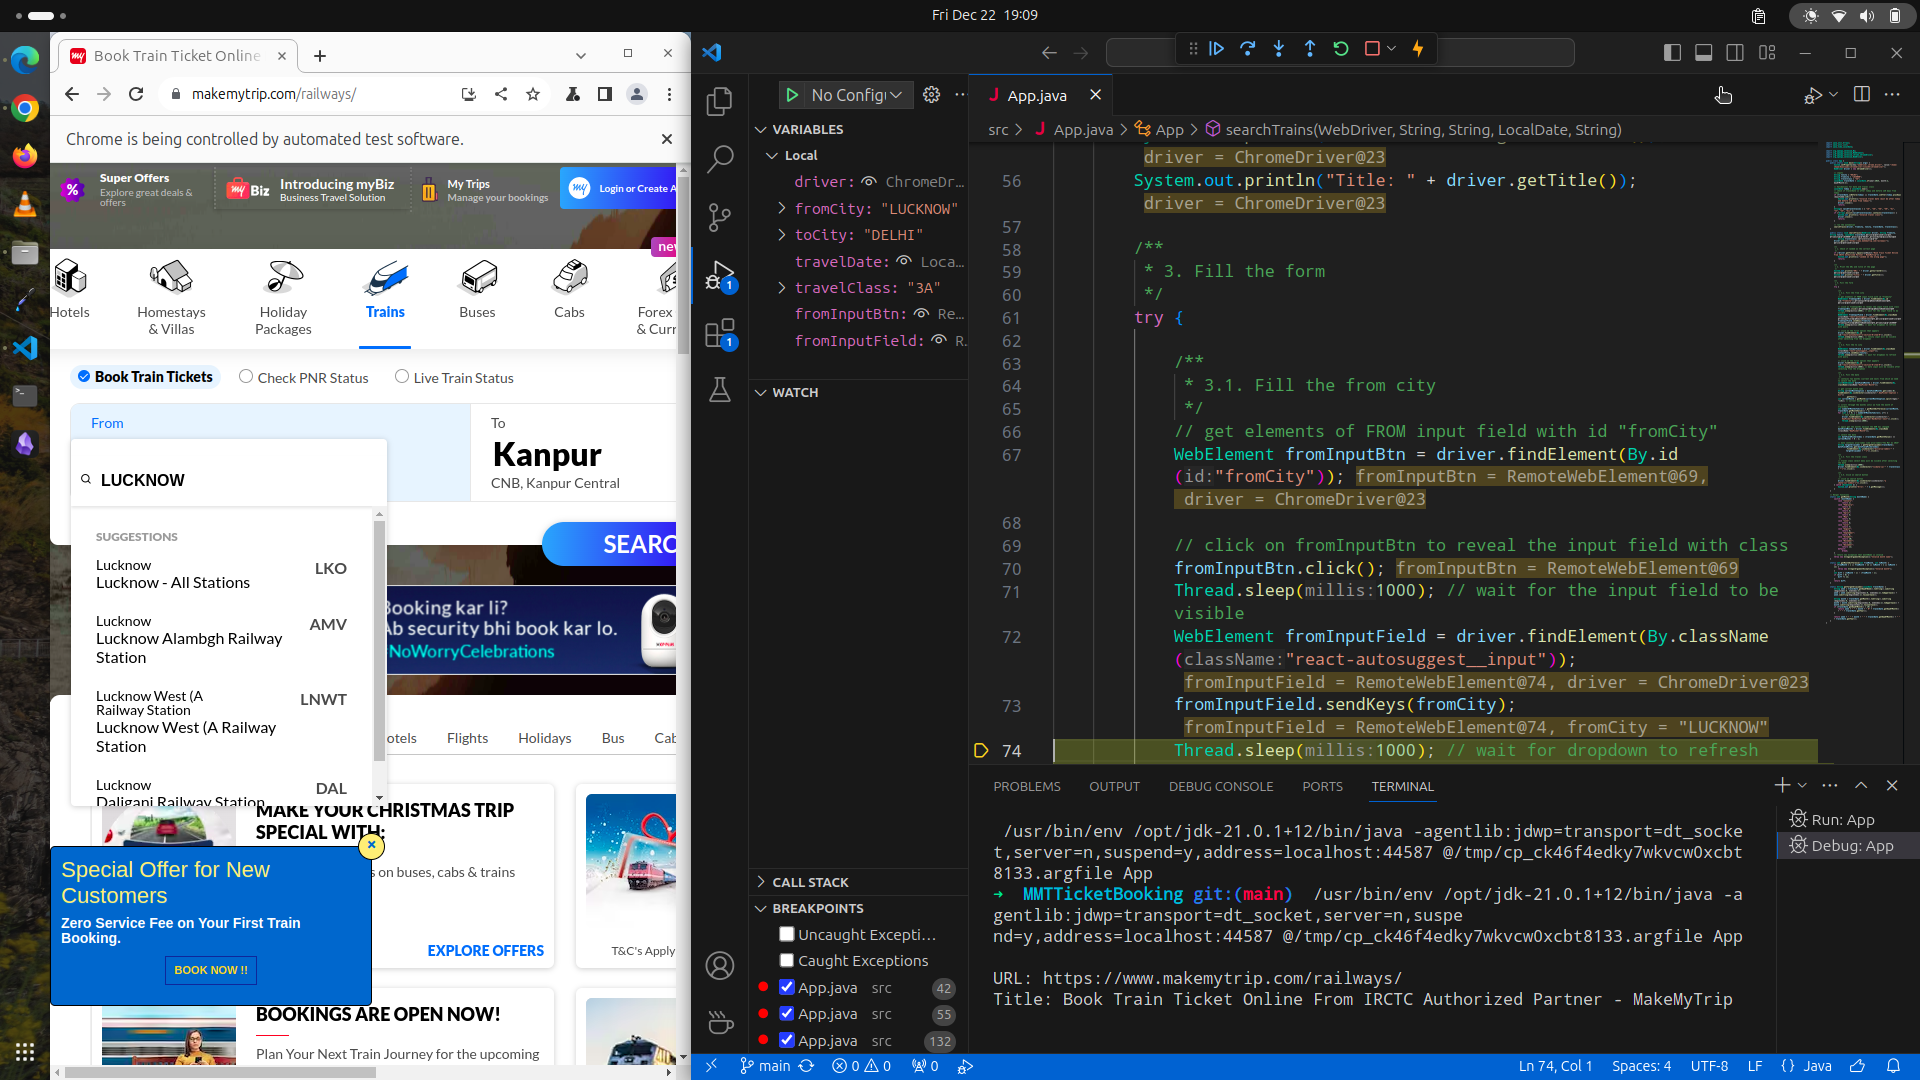Open the Search sidebar view
Viewport: 1920px width, 1080px height.
pos(719,159)
